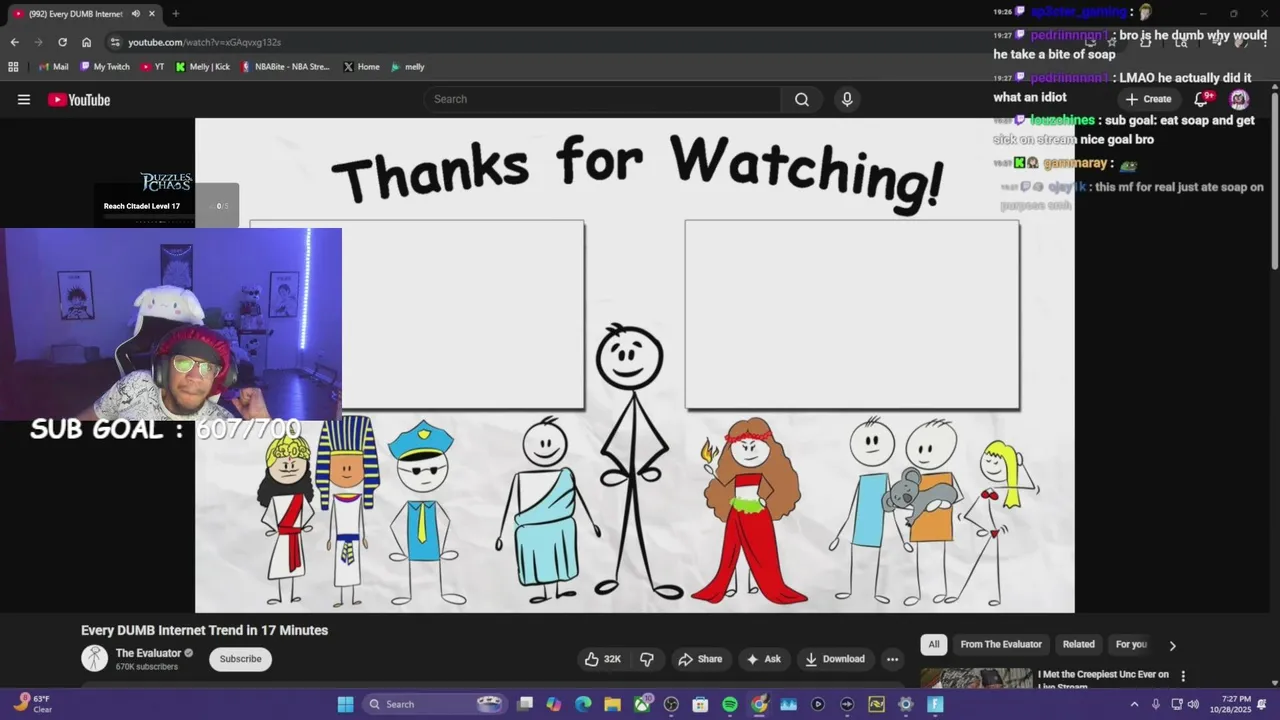Select the Related filter chip
1280x720 pixels.
point(1078,645)
